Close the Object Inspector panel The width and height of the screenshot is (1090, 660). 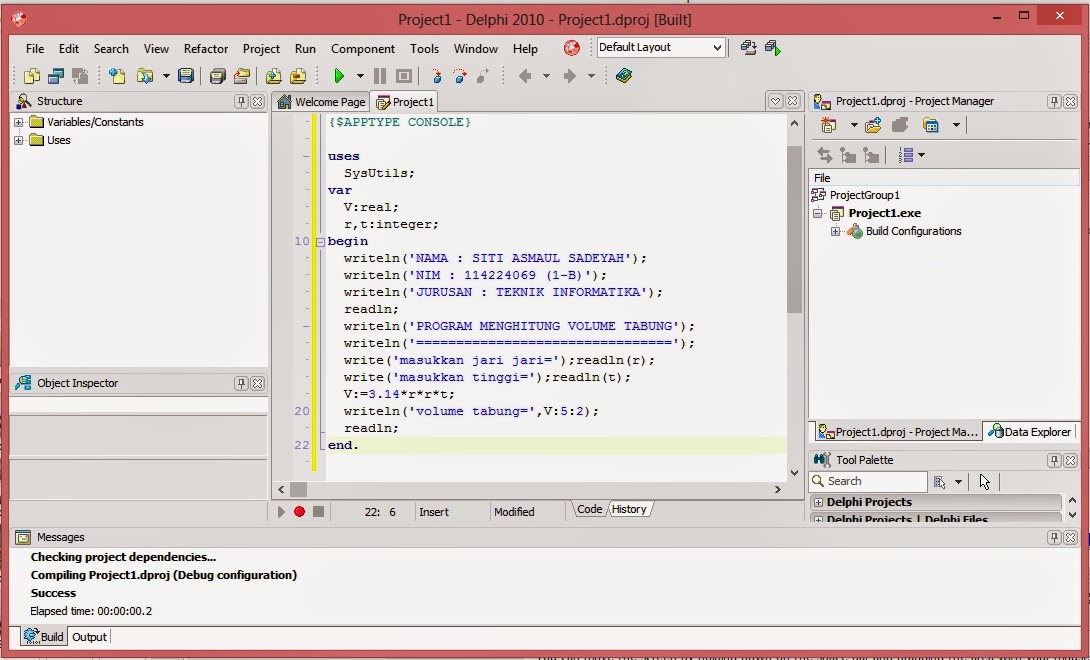point(258,383)
